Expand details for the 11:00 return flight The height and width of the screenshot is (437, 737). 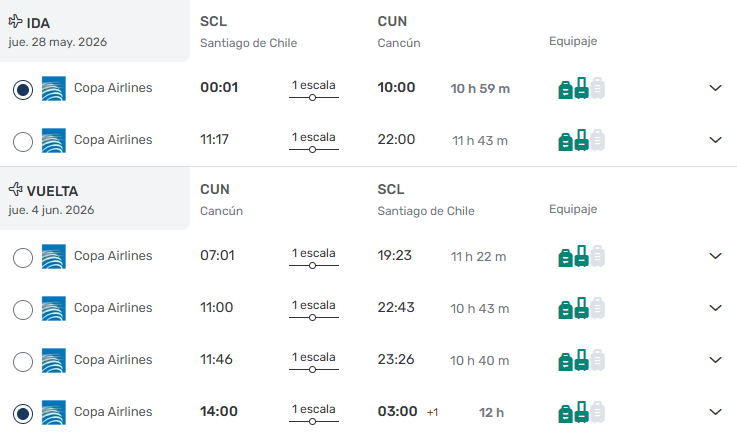(715, 308)
